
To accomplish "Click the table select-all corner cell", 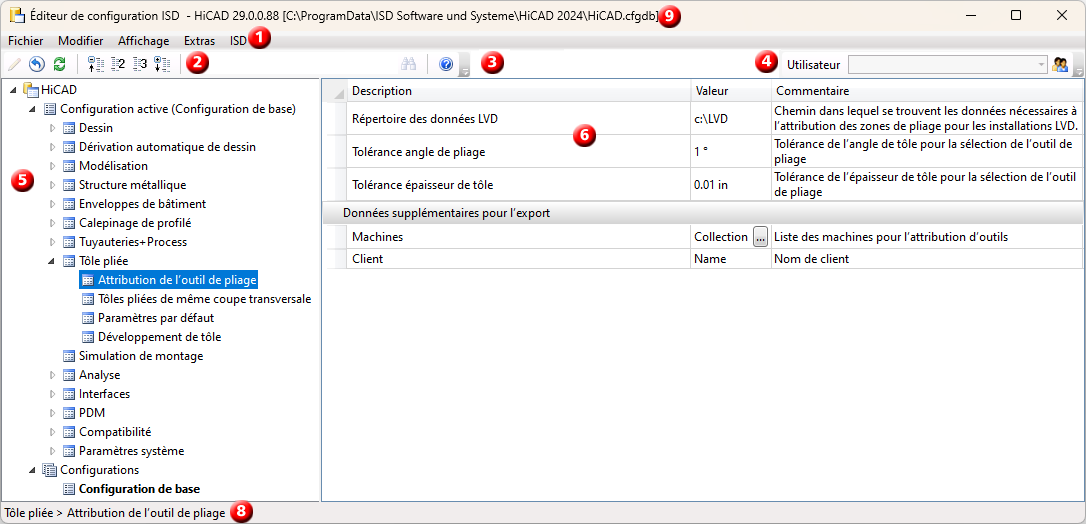I will (336, 91).
